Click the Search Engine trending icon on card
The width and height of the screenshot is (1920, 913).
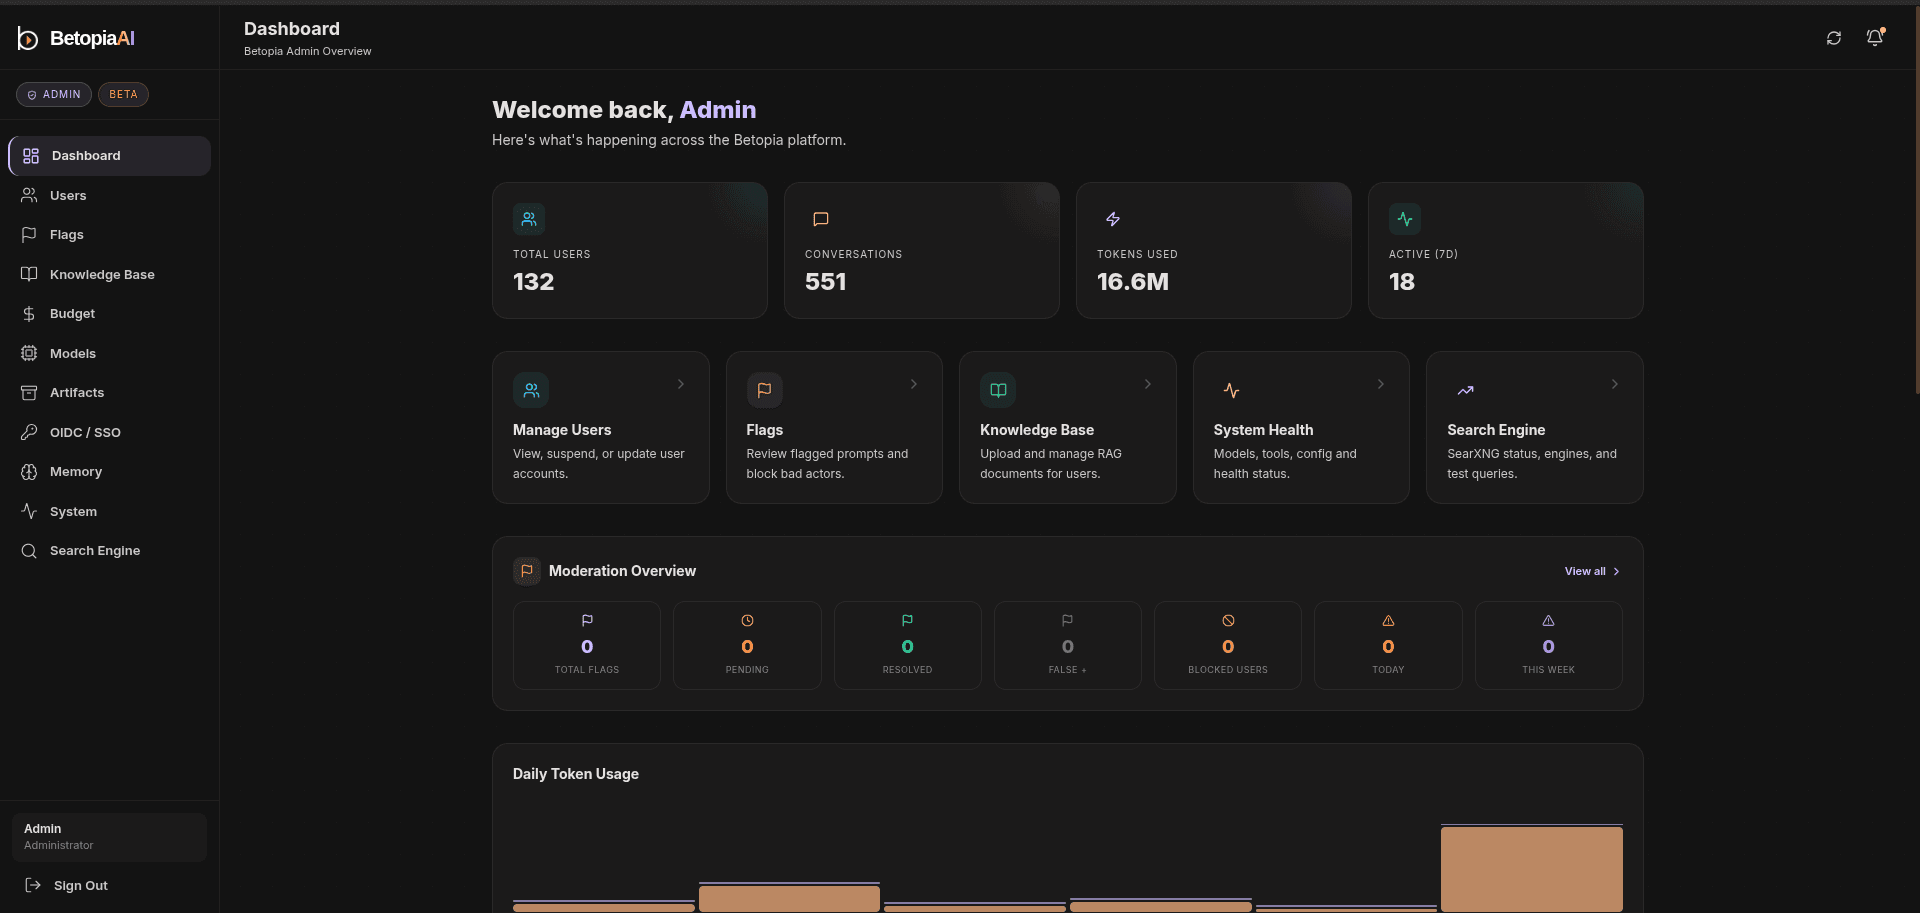point(1465,390)
